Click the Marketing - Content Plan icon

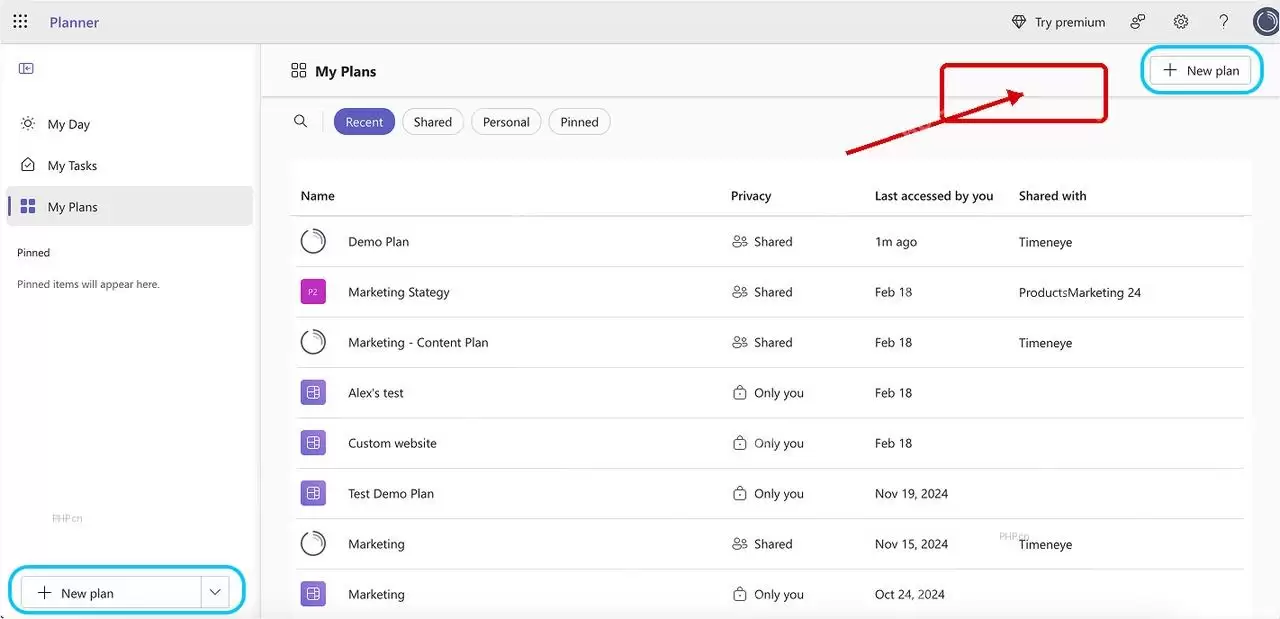[x=313, y=342]
